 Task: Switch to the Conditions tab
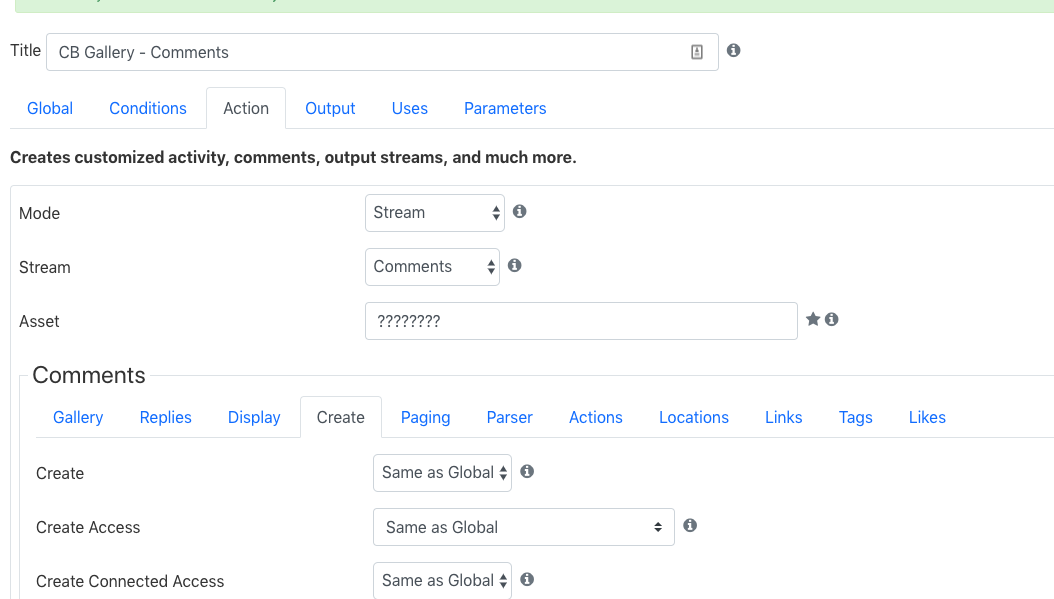(x=148, y=108)
